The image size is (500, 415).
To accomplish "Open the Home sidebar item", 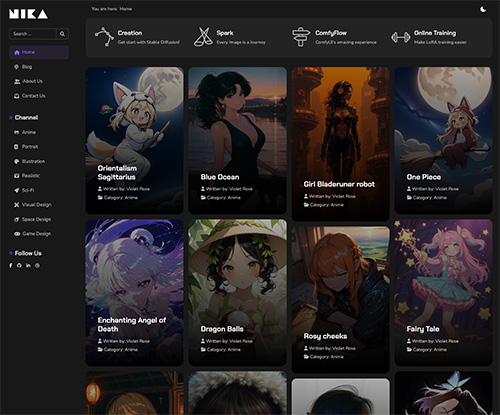I will click(x=39, y=52).
